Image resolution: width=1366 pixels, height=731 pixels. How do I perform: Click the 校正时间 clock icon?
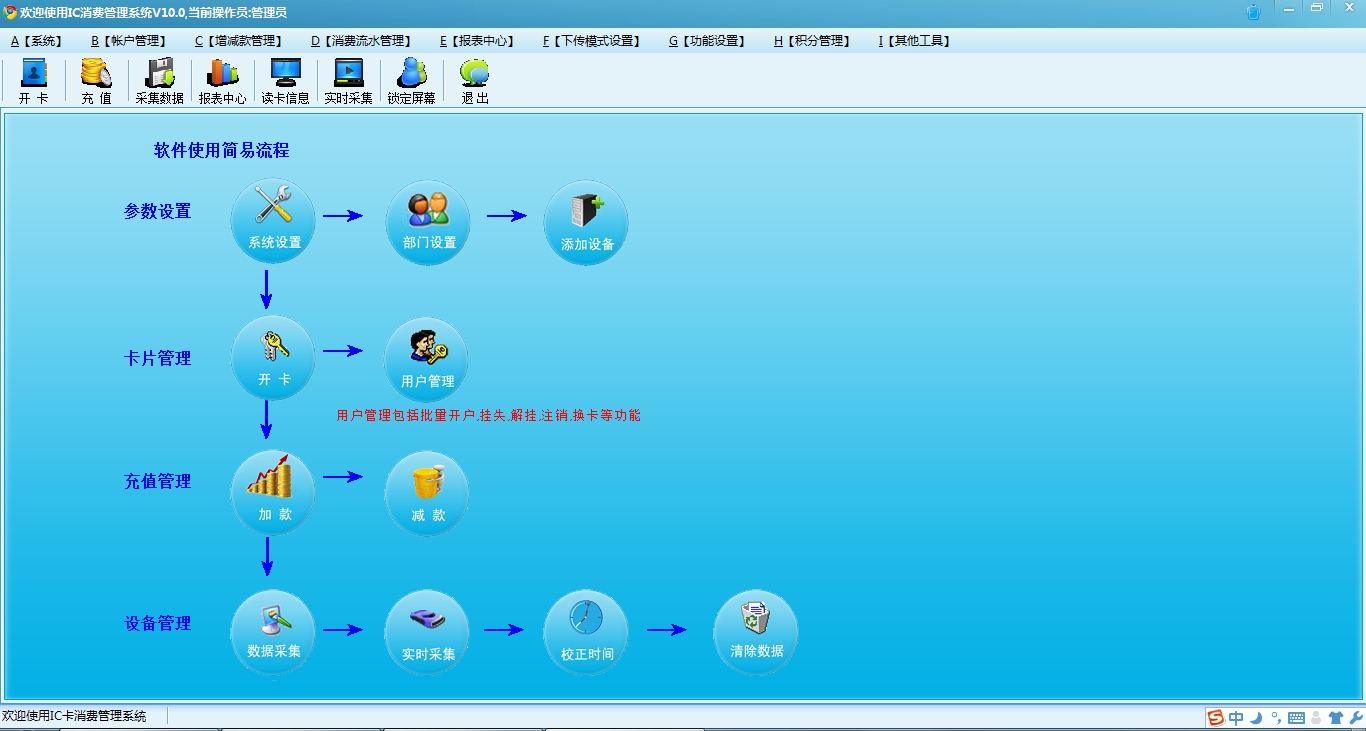point(586,632)
